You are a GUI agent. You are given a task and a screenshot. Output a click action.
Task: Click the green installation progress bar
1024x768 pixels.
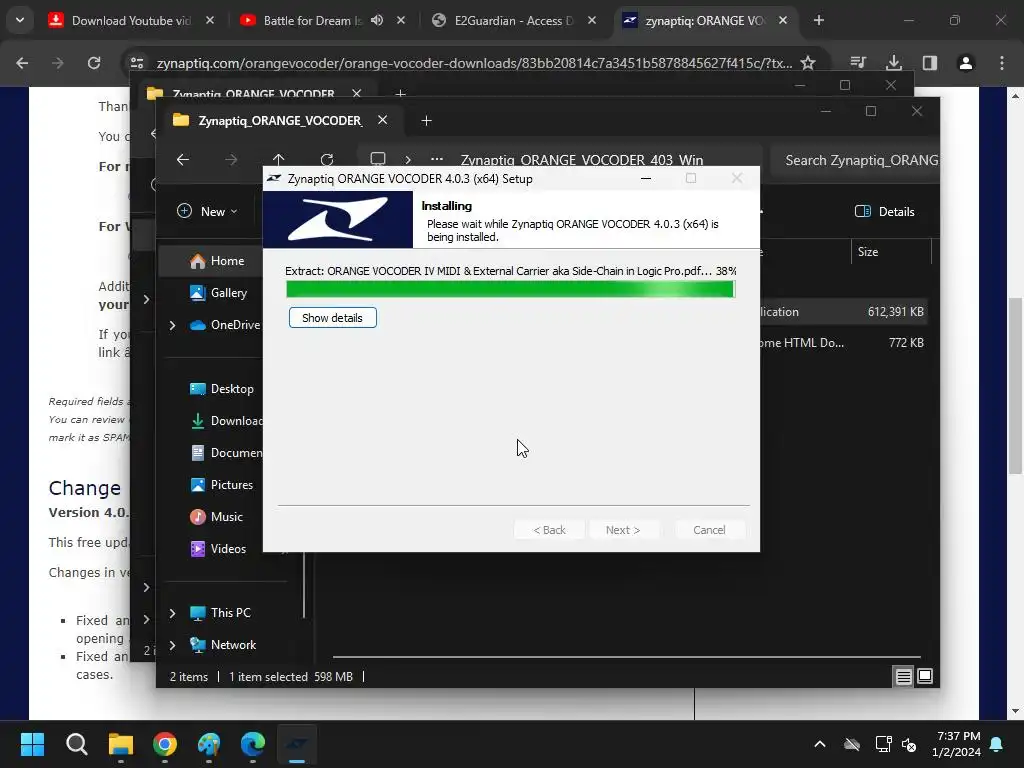pos(510,289)
